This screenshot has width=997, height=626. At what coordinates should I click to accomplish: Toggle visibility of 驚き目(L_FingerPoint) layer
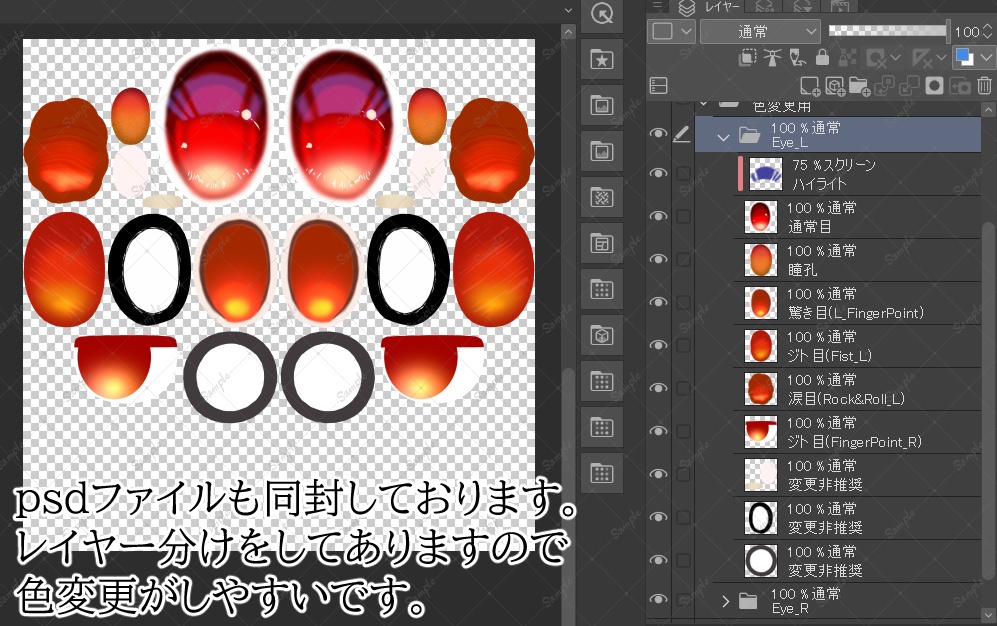tap(658, 301)
